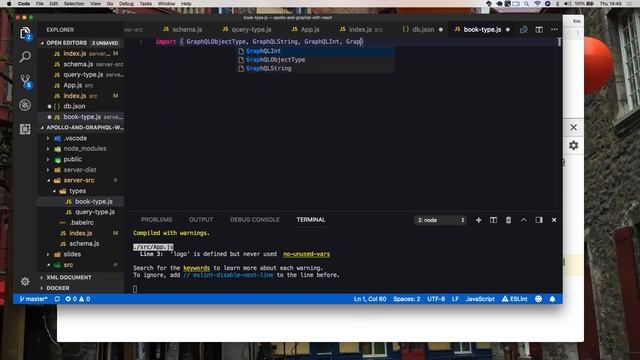Close the terminal panel
This screenshot has width=640, height=360.
pyautogui.click(x=554, y=220)
